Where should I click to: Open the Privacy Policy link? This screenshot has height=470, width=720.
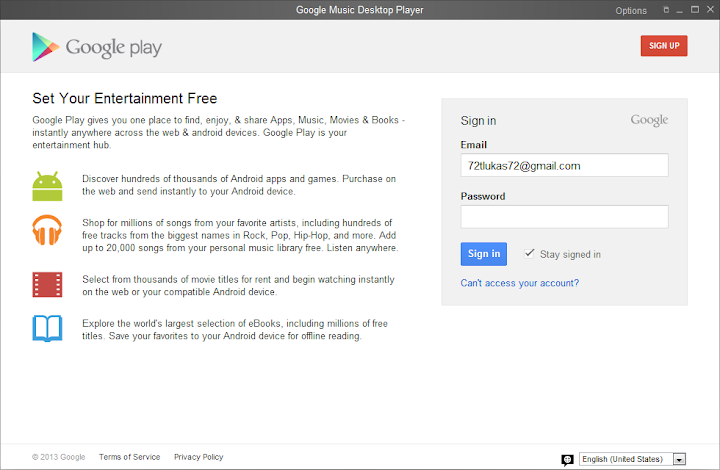198,457
